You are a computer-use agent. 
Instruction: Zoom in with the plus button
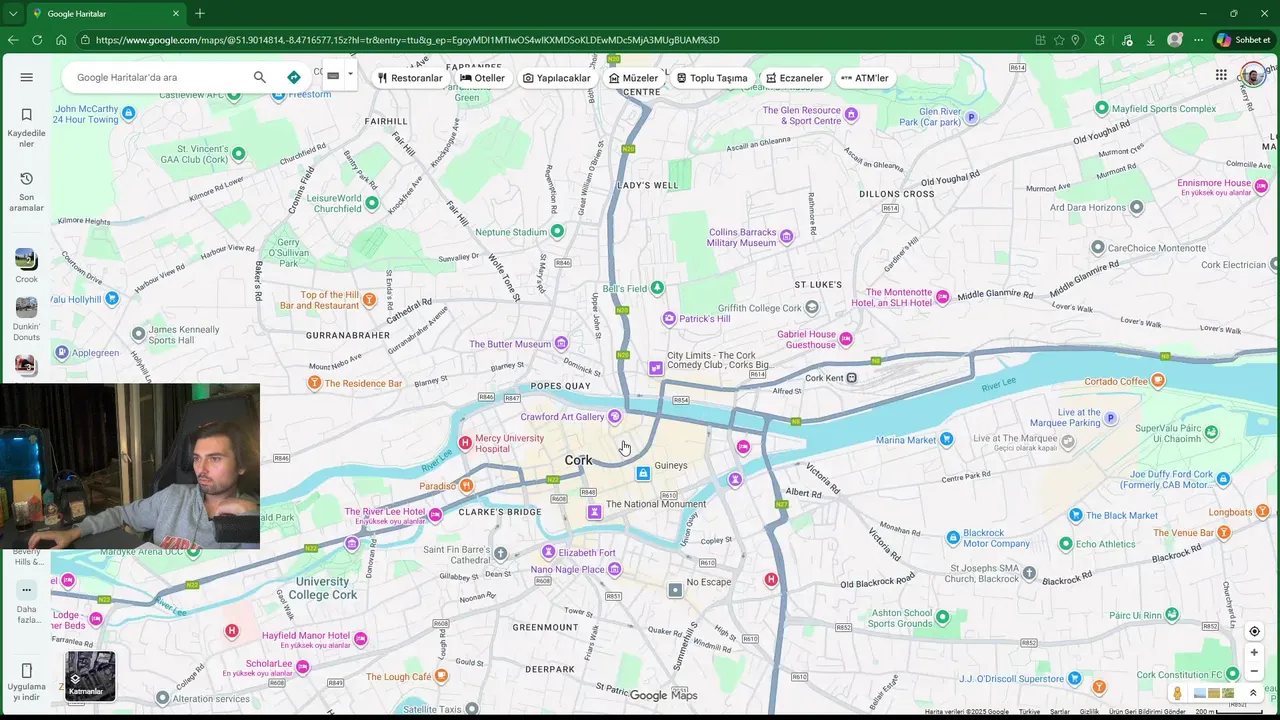coord(1254,653)
